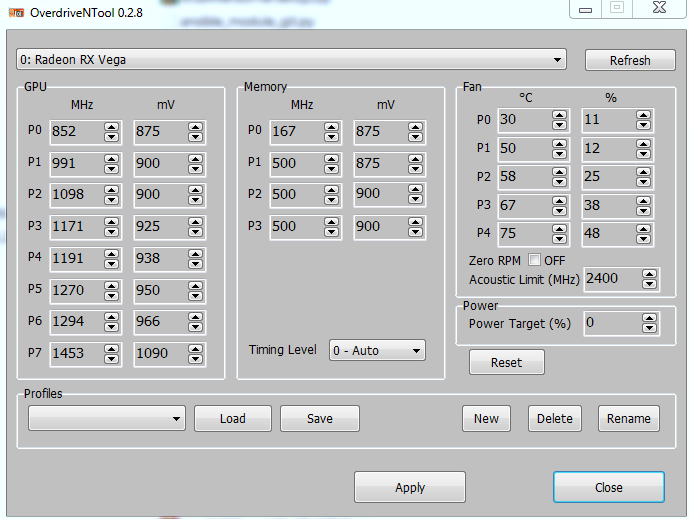Increase Power Target with up arrow
689x519 pixels.
tap(649, 318)
